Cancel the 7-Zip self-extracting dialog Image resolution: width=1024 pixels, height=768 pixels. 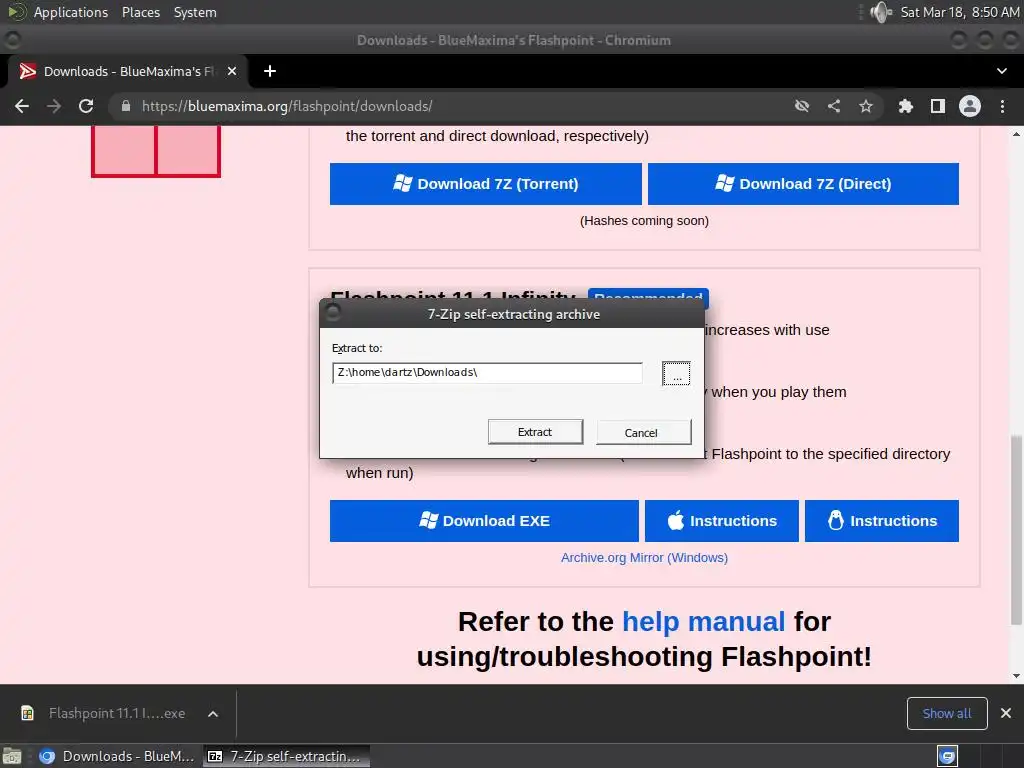[643, 432]
